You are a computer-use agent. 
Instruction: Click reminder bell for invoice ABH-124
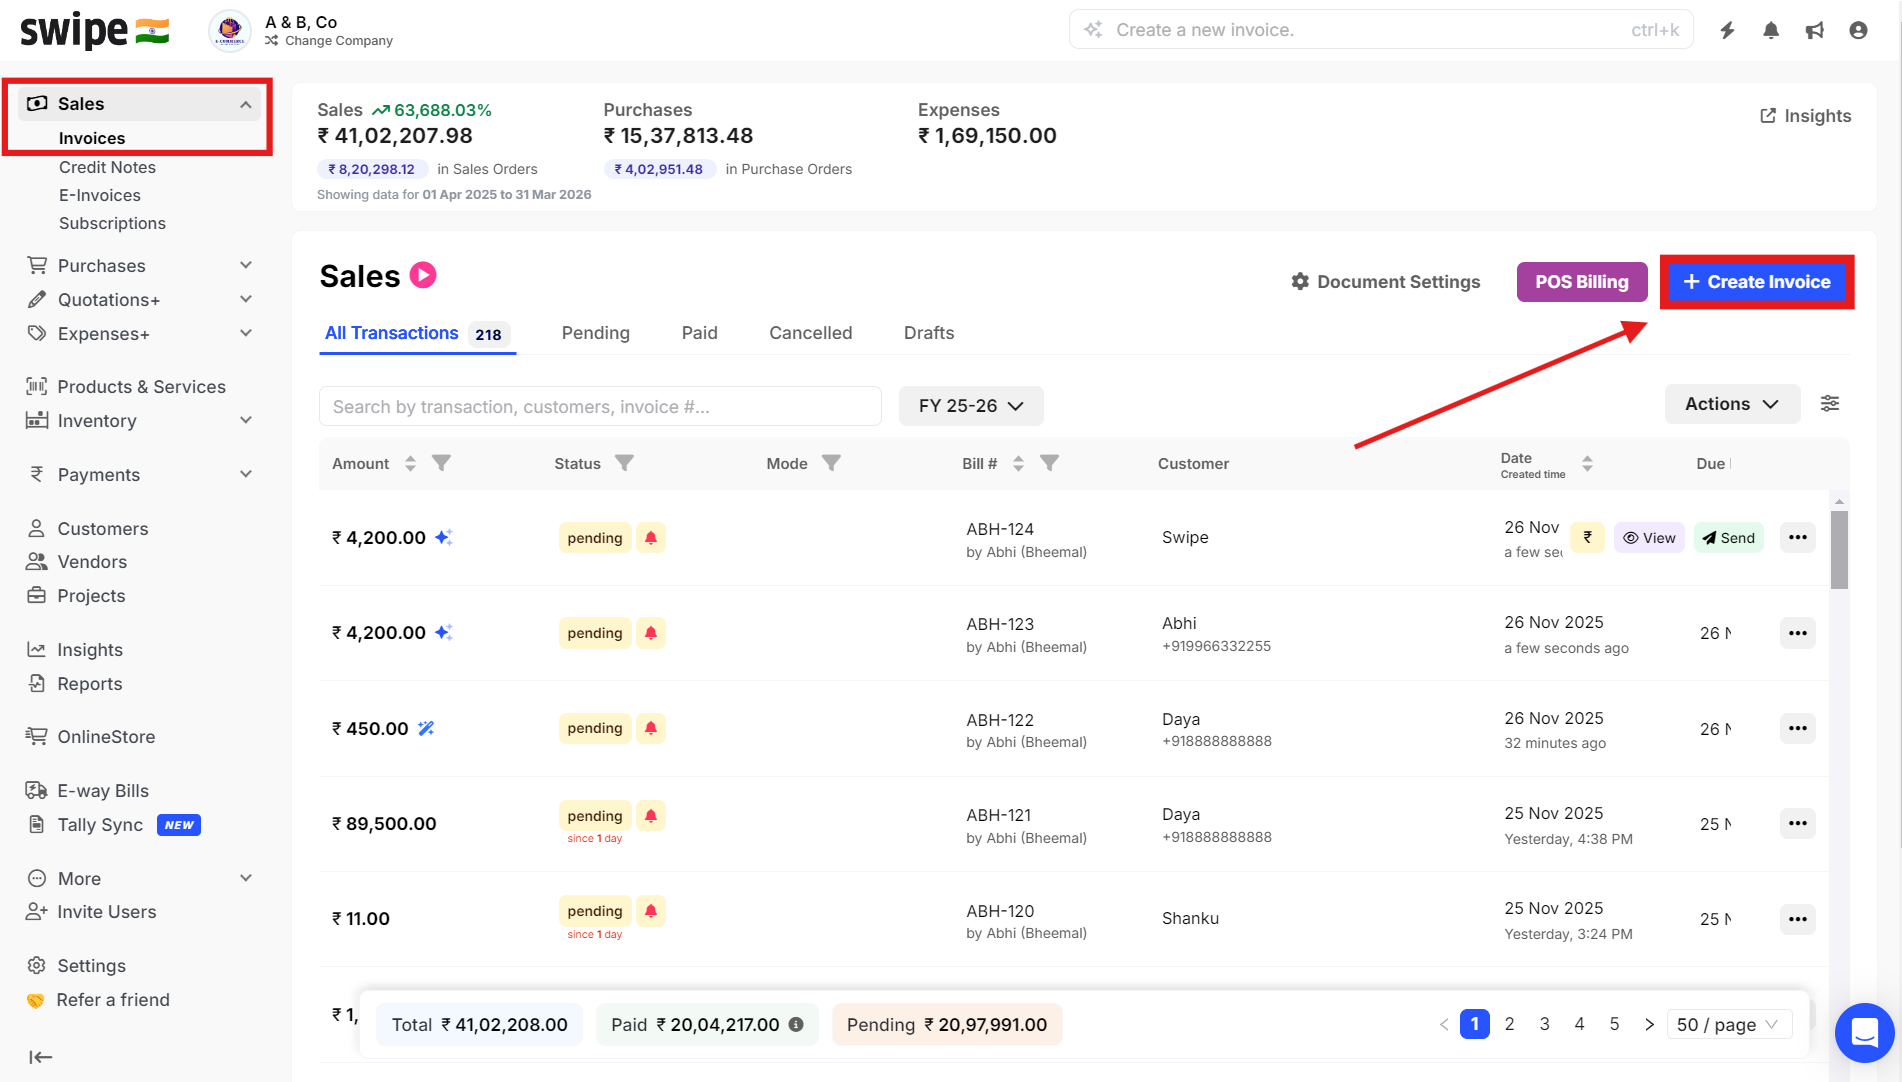[x=651, y=538]
